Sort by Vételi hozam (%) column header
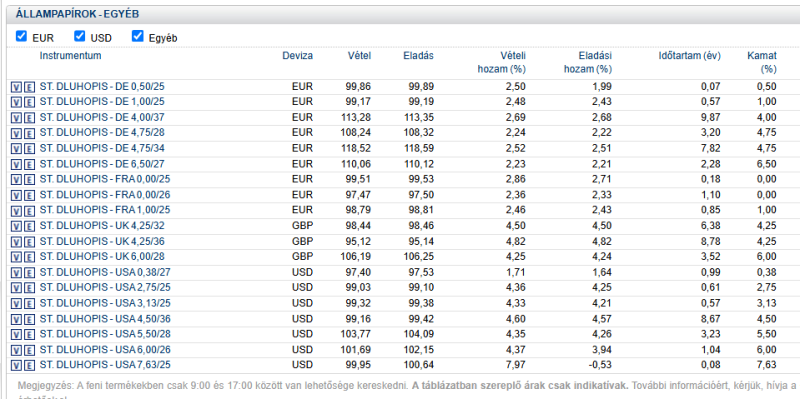 click(x=502, y=62)
